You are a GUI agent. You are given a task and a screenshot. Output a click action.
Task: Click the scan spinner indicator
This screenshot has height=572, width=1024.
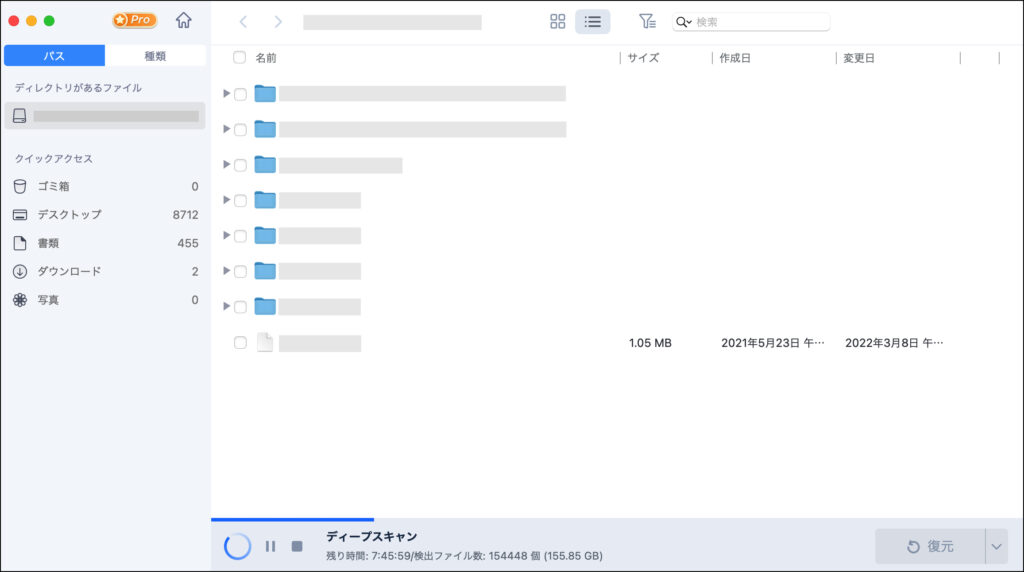(x=237, y=546)
